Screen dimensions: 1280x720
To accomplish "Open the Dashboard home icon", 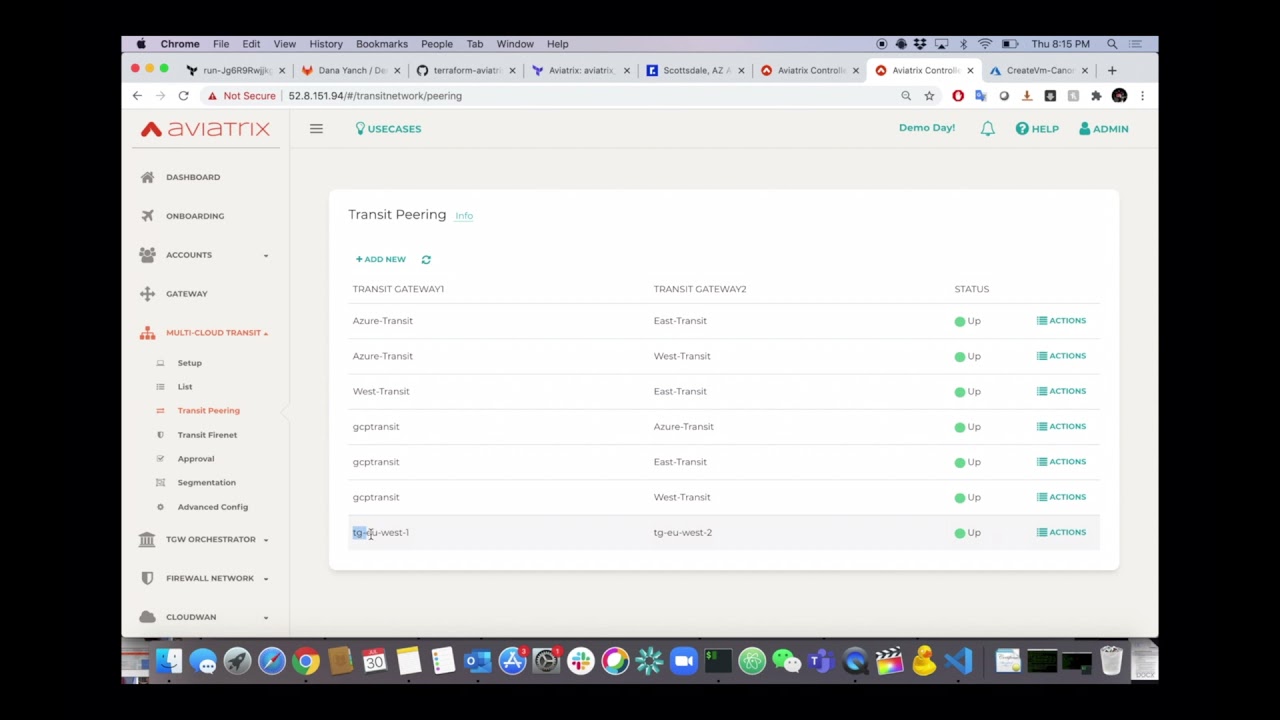I will click(147, 177).
